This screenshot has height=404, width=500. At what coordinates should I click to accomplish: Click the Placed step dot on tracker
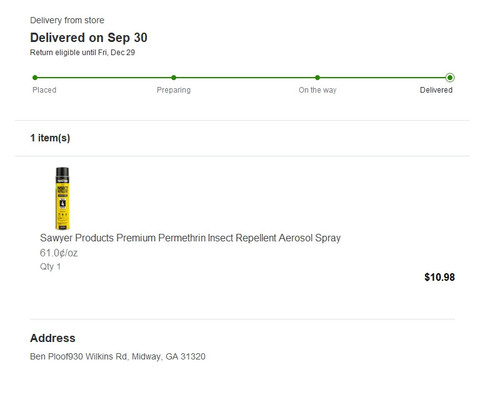click(x=35, y=78)
